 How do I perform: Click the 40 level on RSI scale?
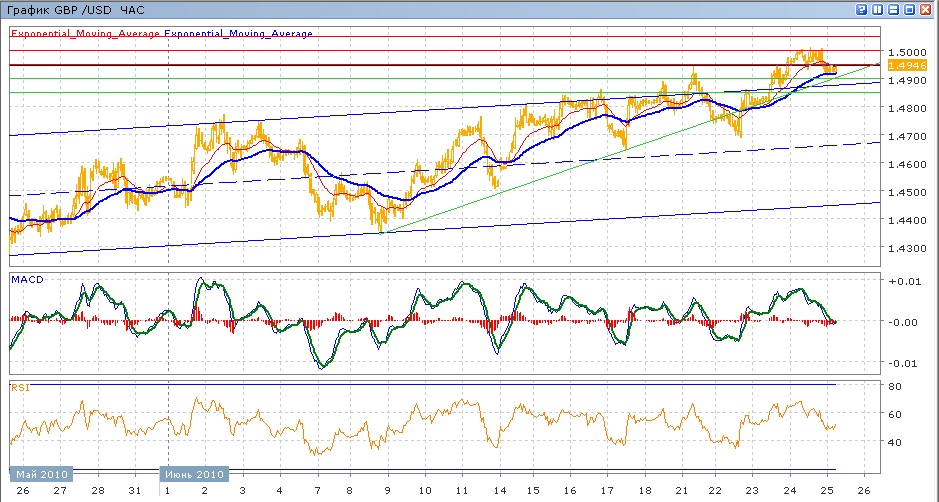coord(895,442)
